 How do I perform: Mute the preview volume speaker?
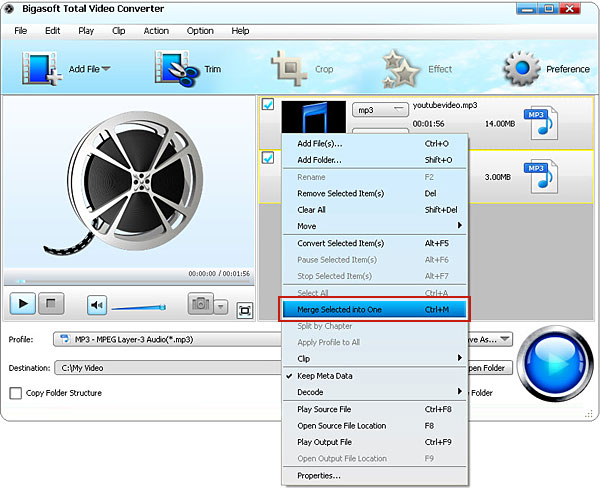pos(97,305)
